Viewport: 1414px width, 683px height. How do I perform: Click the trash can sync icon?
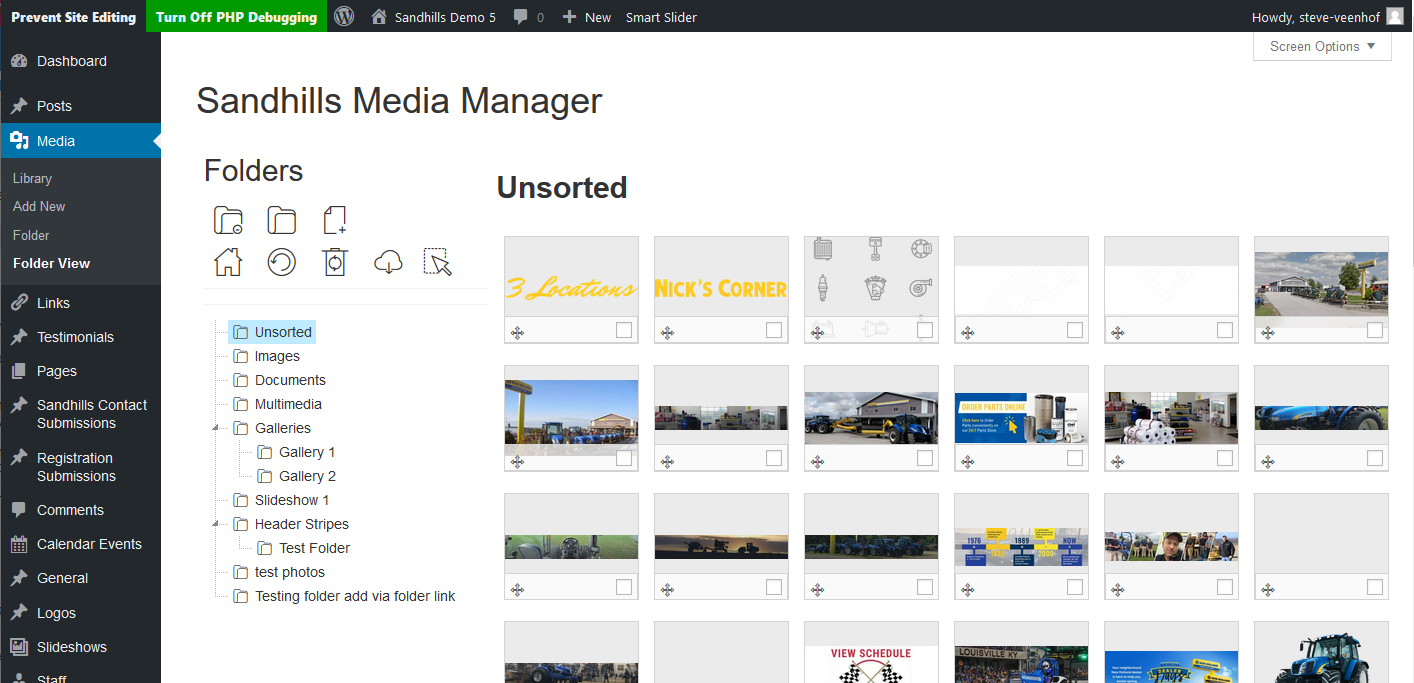(335, 262)
